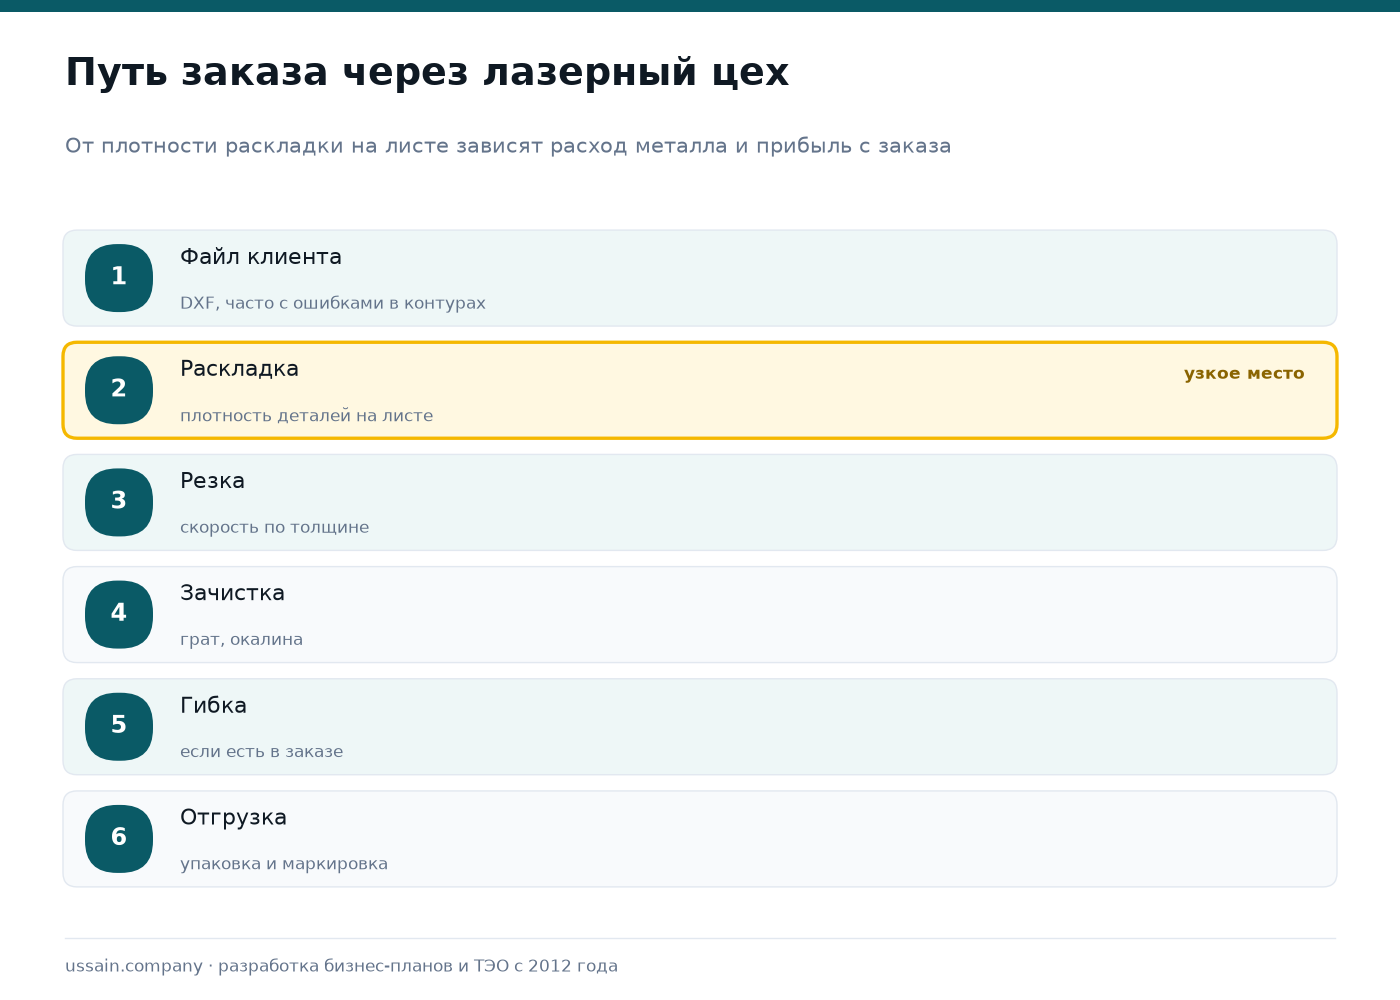
Task: Click the step 4 number badge
Action: click(x=119, y=614)
